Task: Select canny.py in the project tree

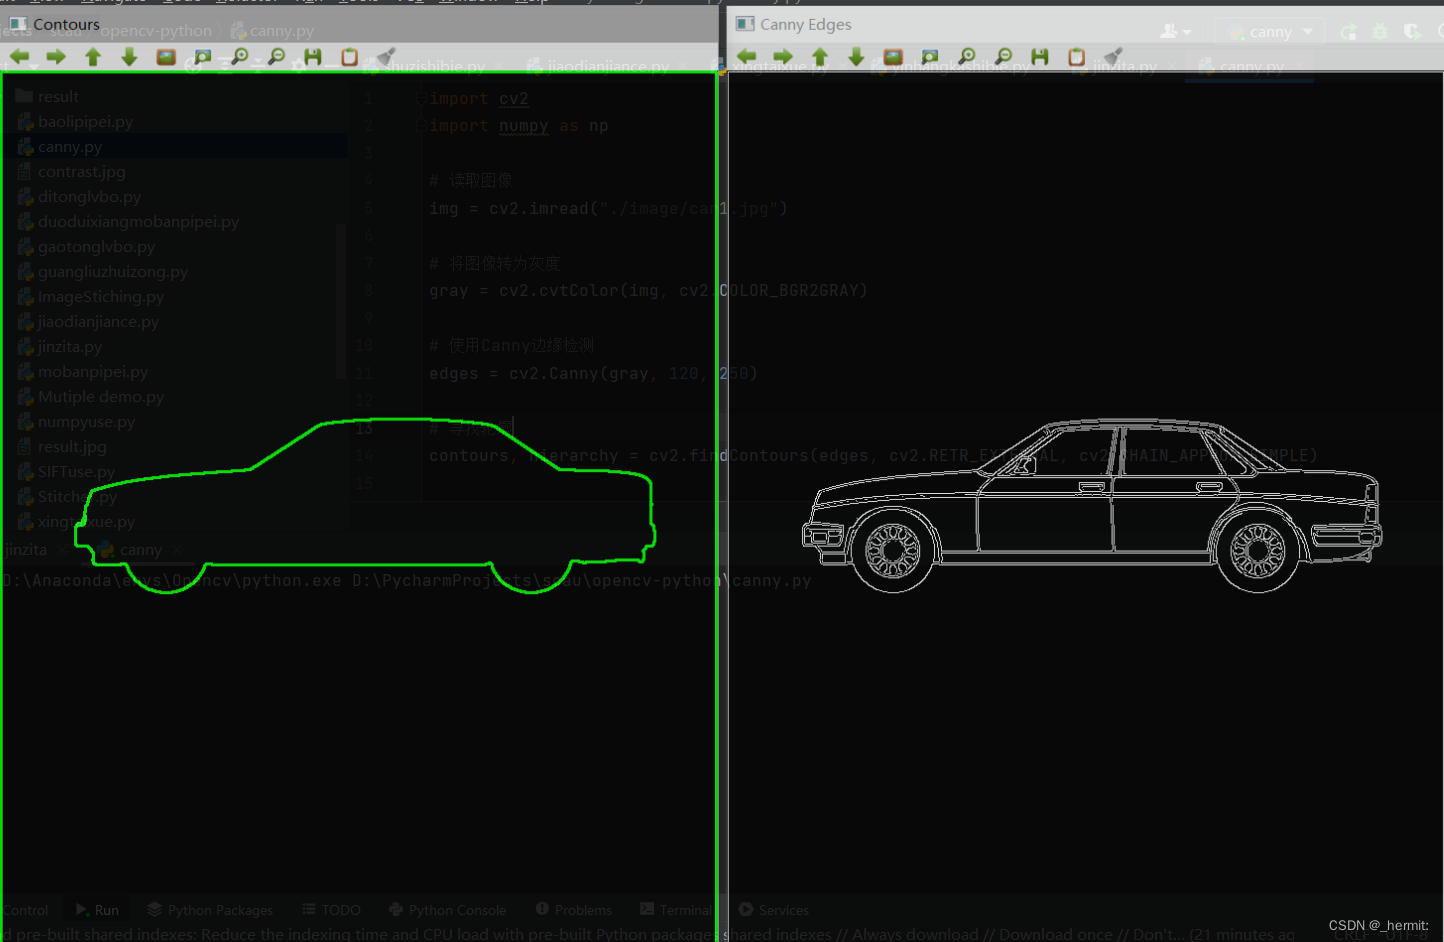Action: point(70,147)
